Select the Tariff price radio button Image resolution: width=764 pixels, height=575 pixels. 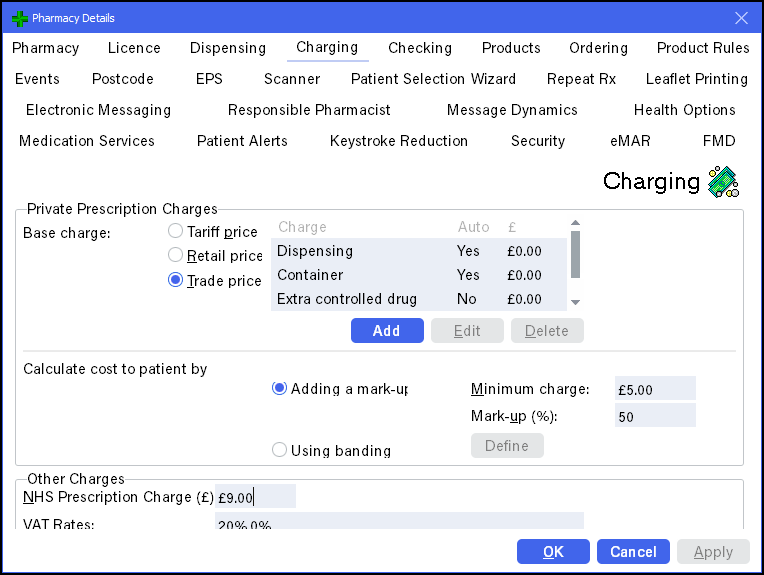(176, 232)
